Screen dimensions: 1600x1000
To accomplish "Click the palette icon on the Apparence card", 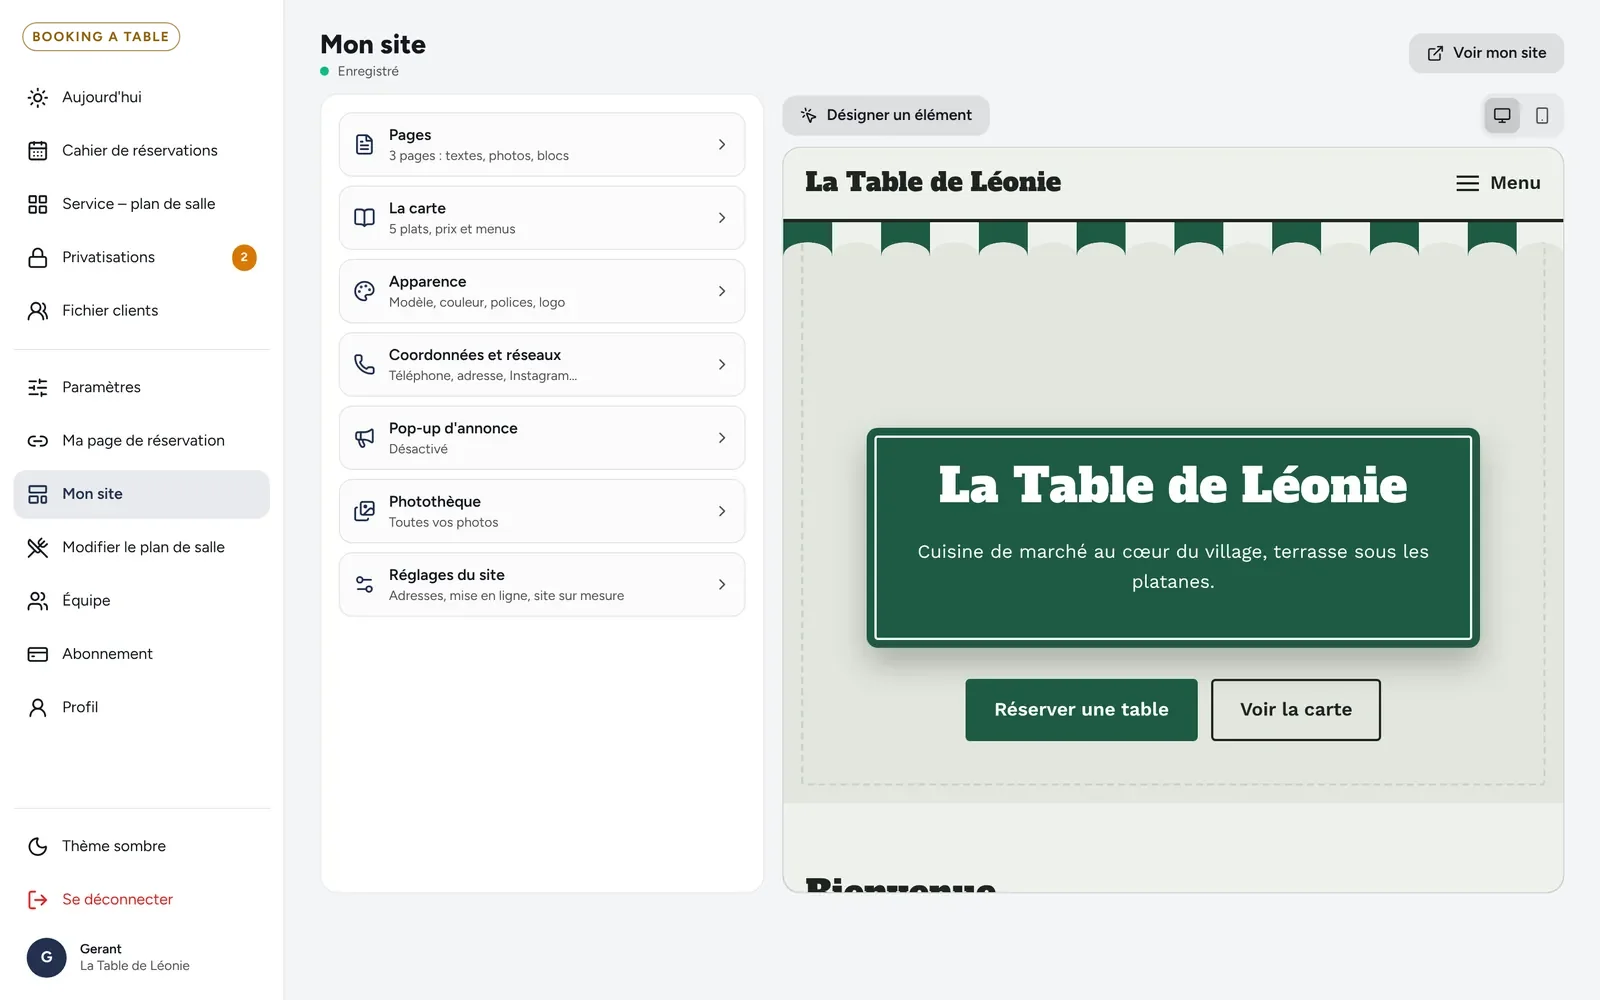I will [x=365, y=291].
